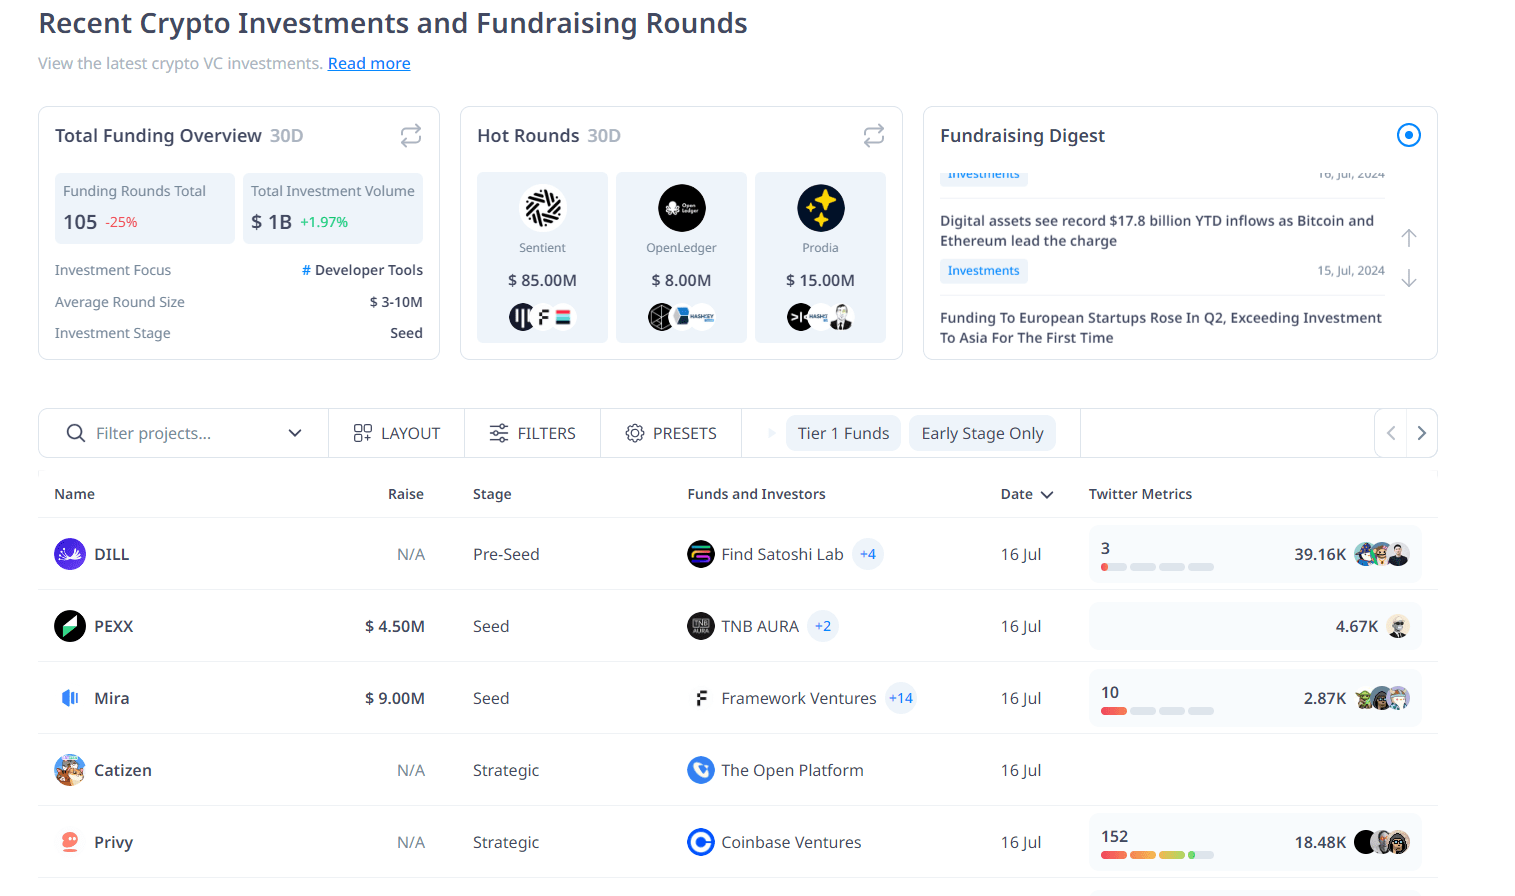Click the PEXX project icon
The width and height of the screenshot is (1515, 896).
70,626
